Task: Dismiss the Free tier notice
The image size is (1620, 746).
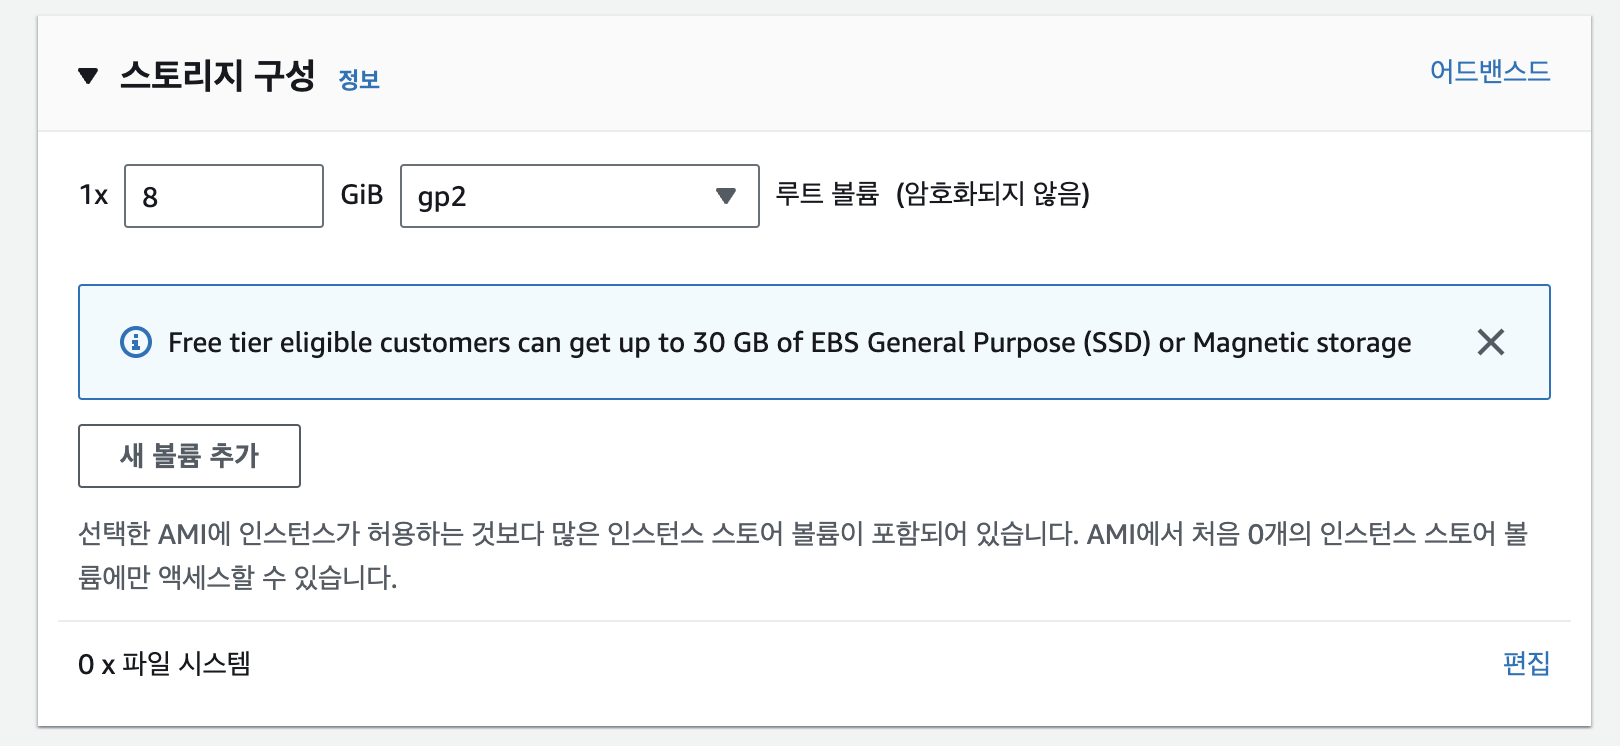Action: [1490, 342]
